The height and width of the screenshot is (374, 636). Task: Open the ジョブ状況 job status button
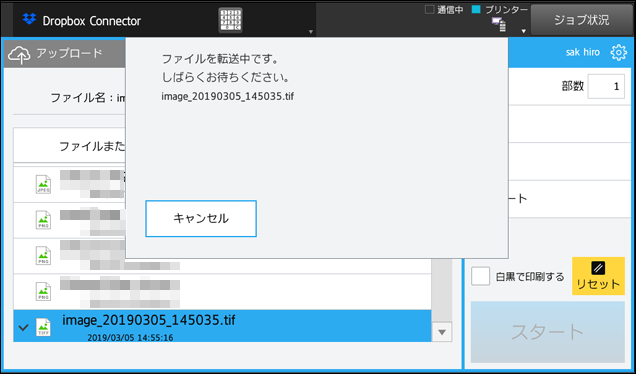582,19
